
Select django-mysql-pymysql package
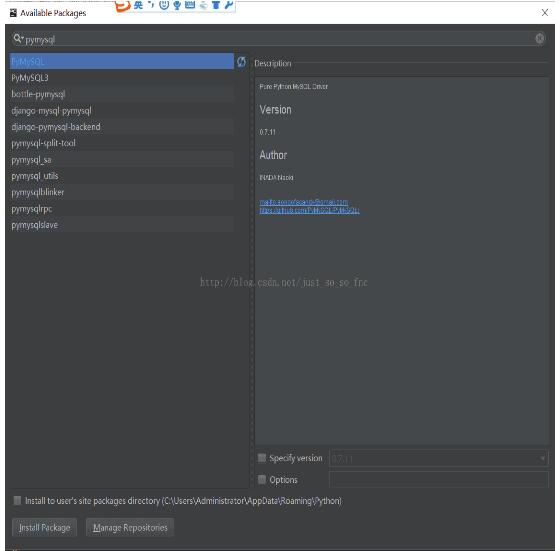tap(122, 111)
